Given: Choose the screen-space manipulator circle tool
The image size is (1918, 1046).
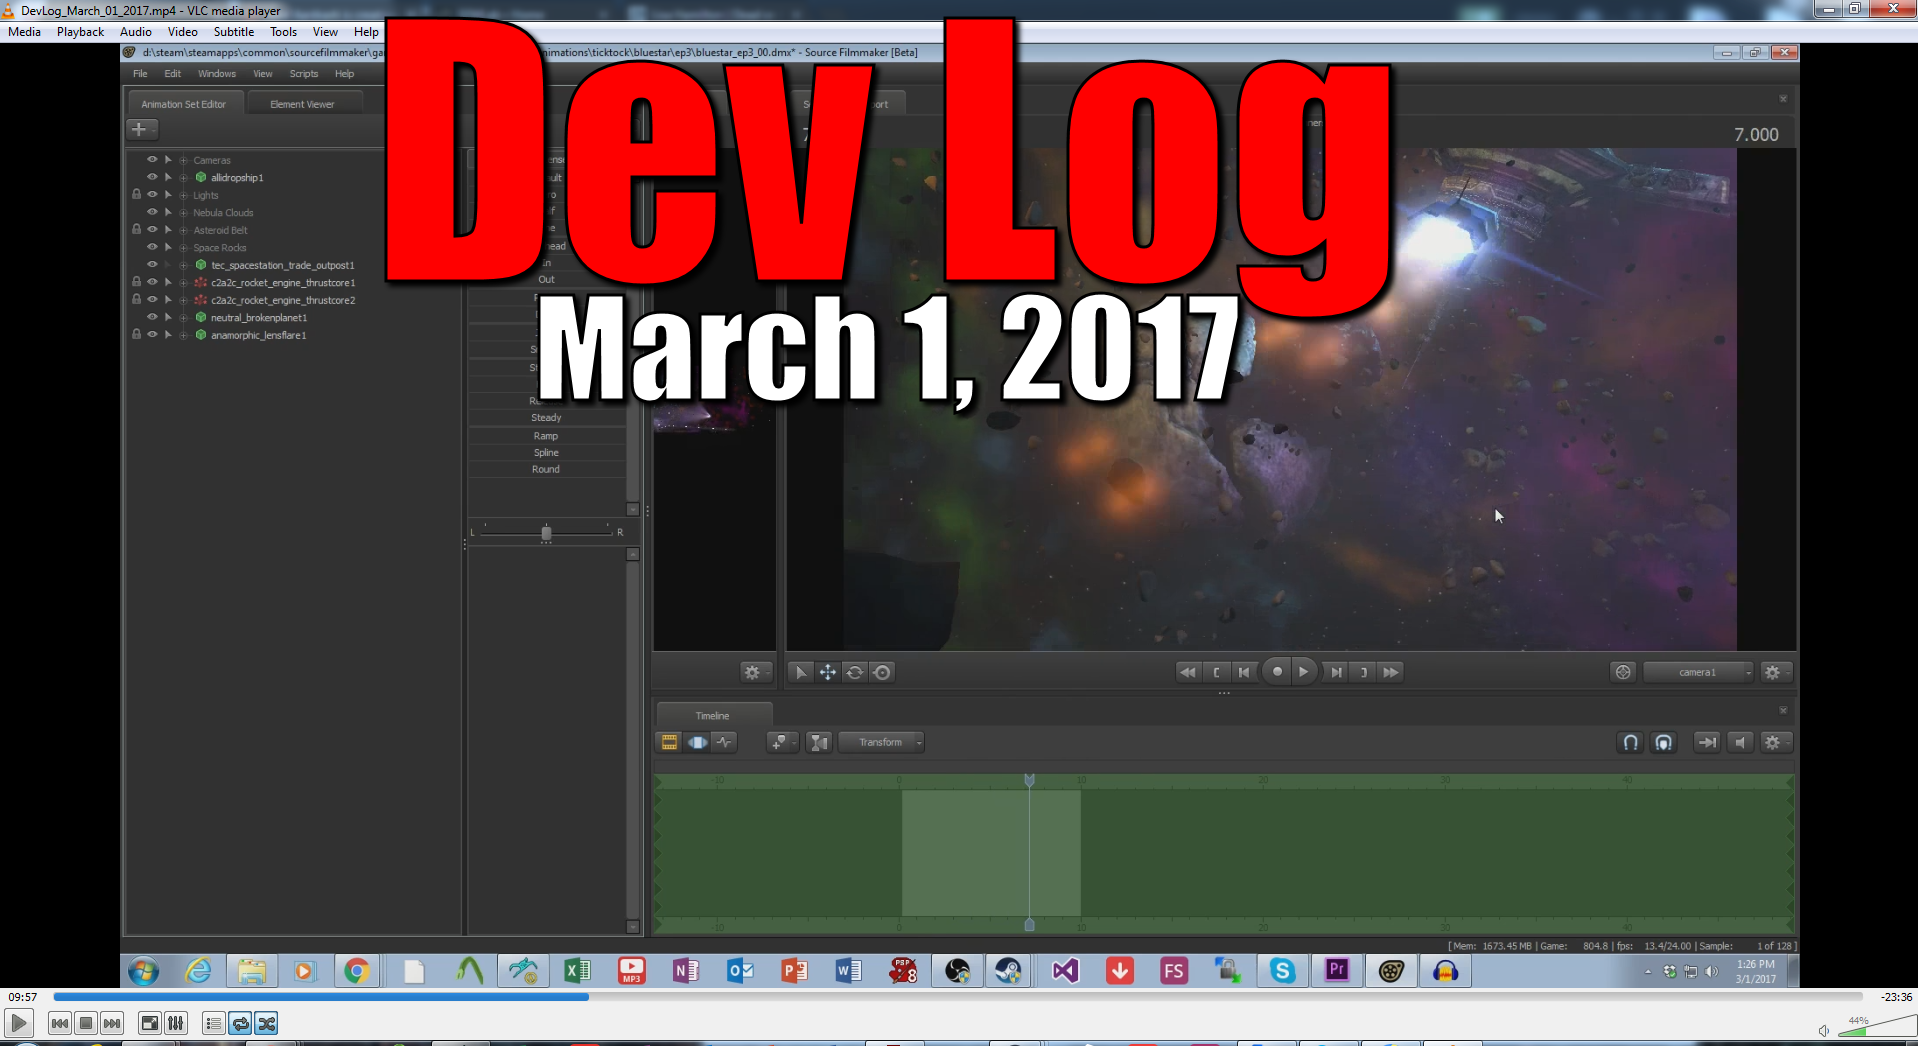Looking at the screenshot, I should point(882,672).
